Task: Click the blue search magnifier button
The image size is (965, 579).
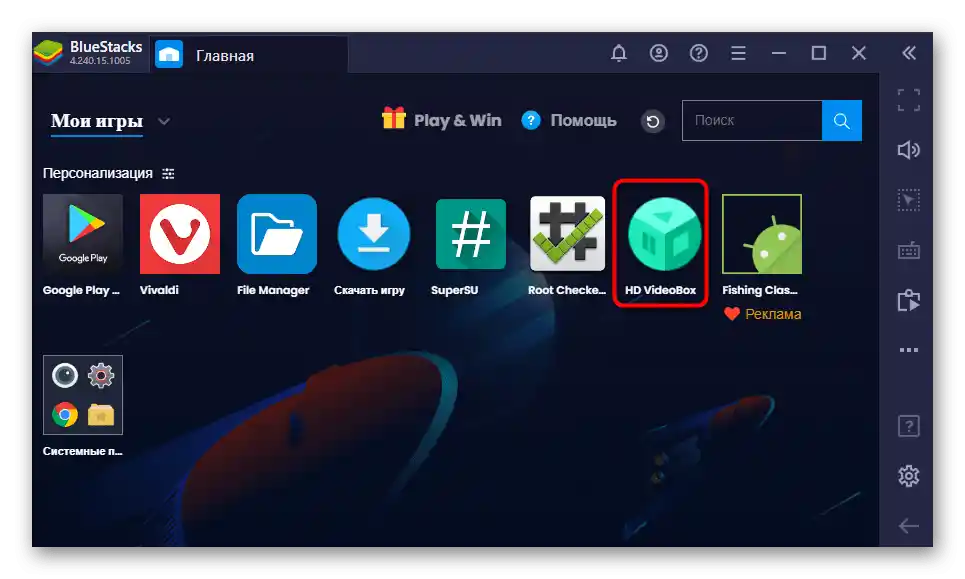Action: click(x=842, y=121)
